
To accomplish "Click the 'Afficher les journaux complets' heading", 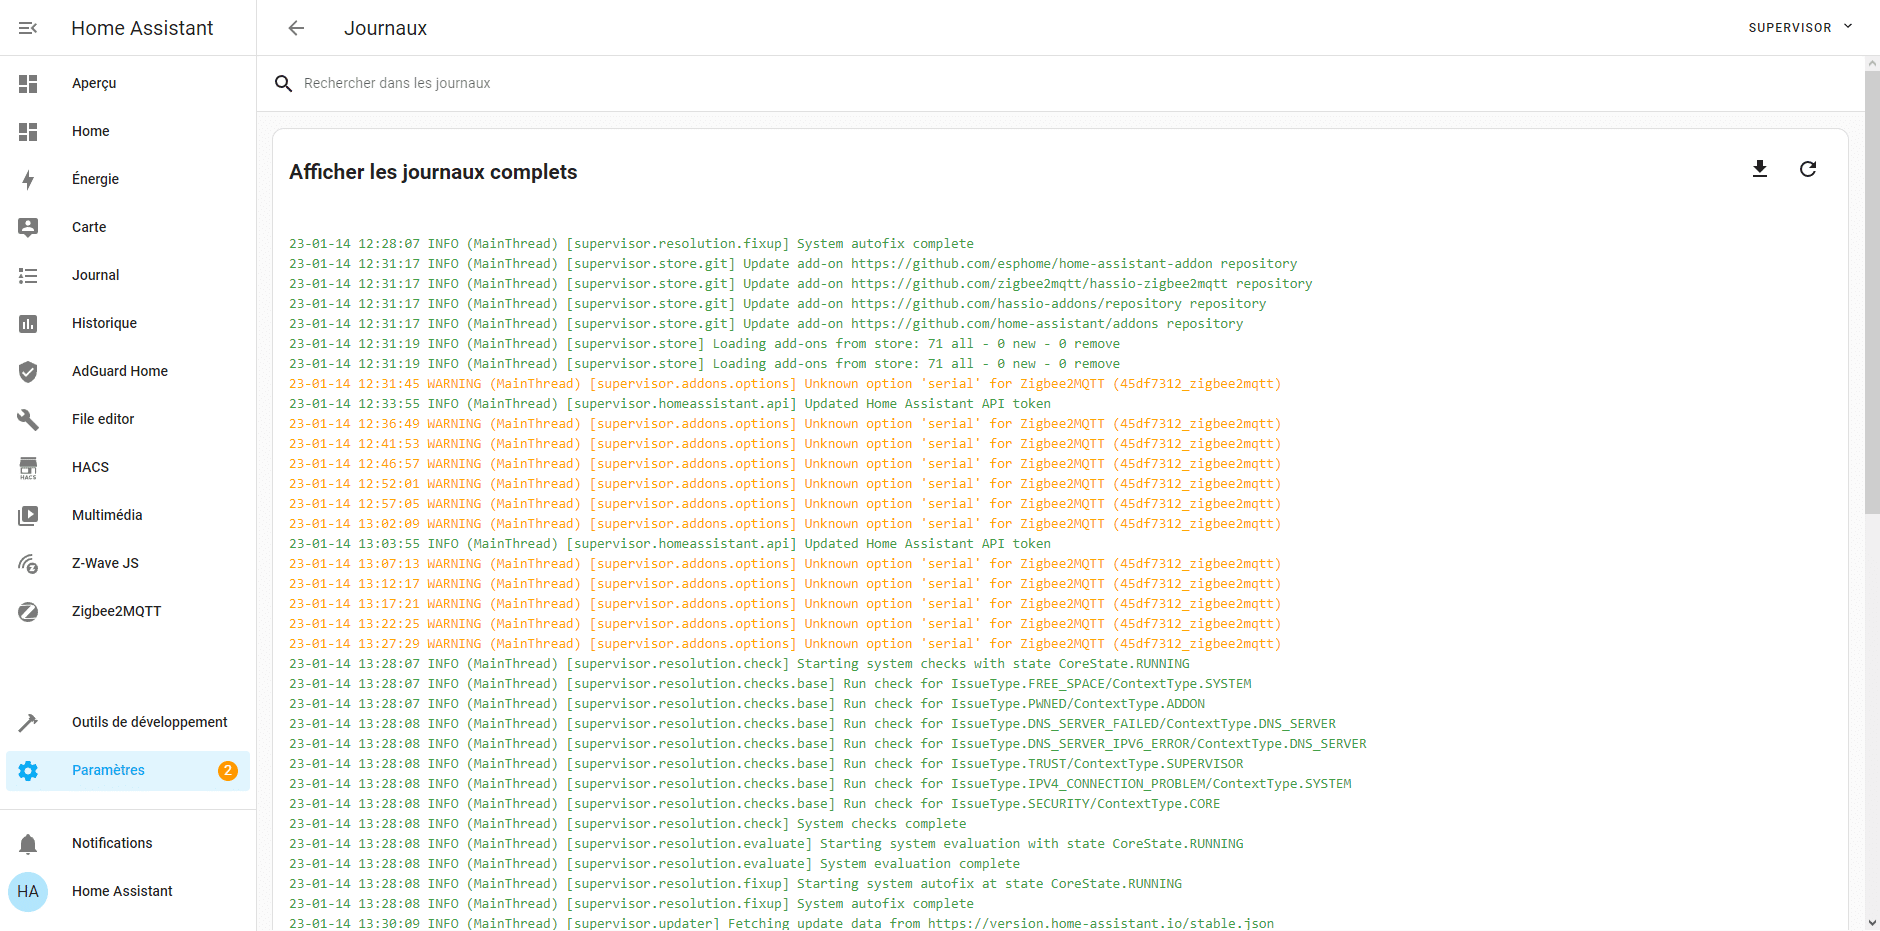I will coord(433,172).
